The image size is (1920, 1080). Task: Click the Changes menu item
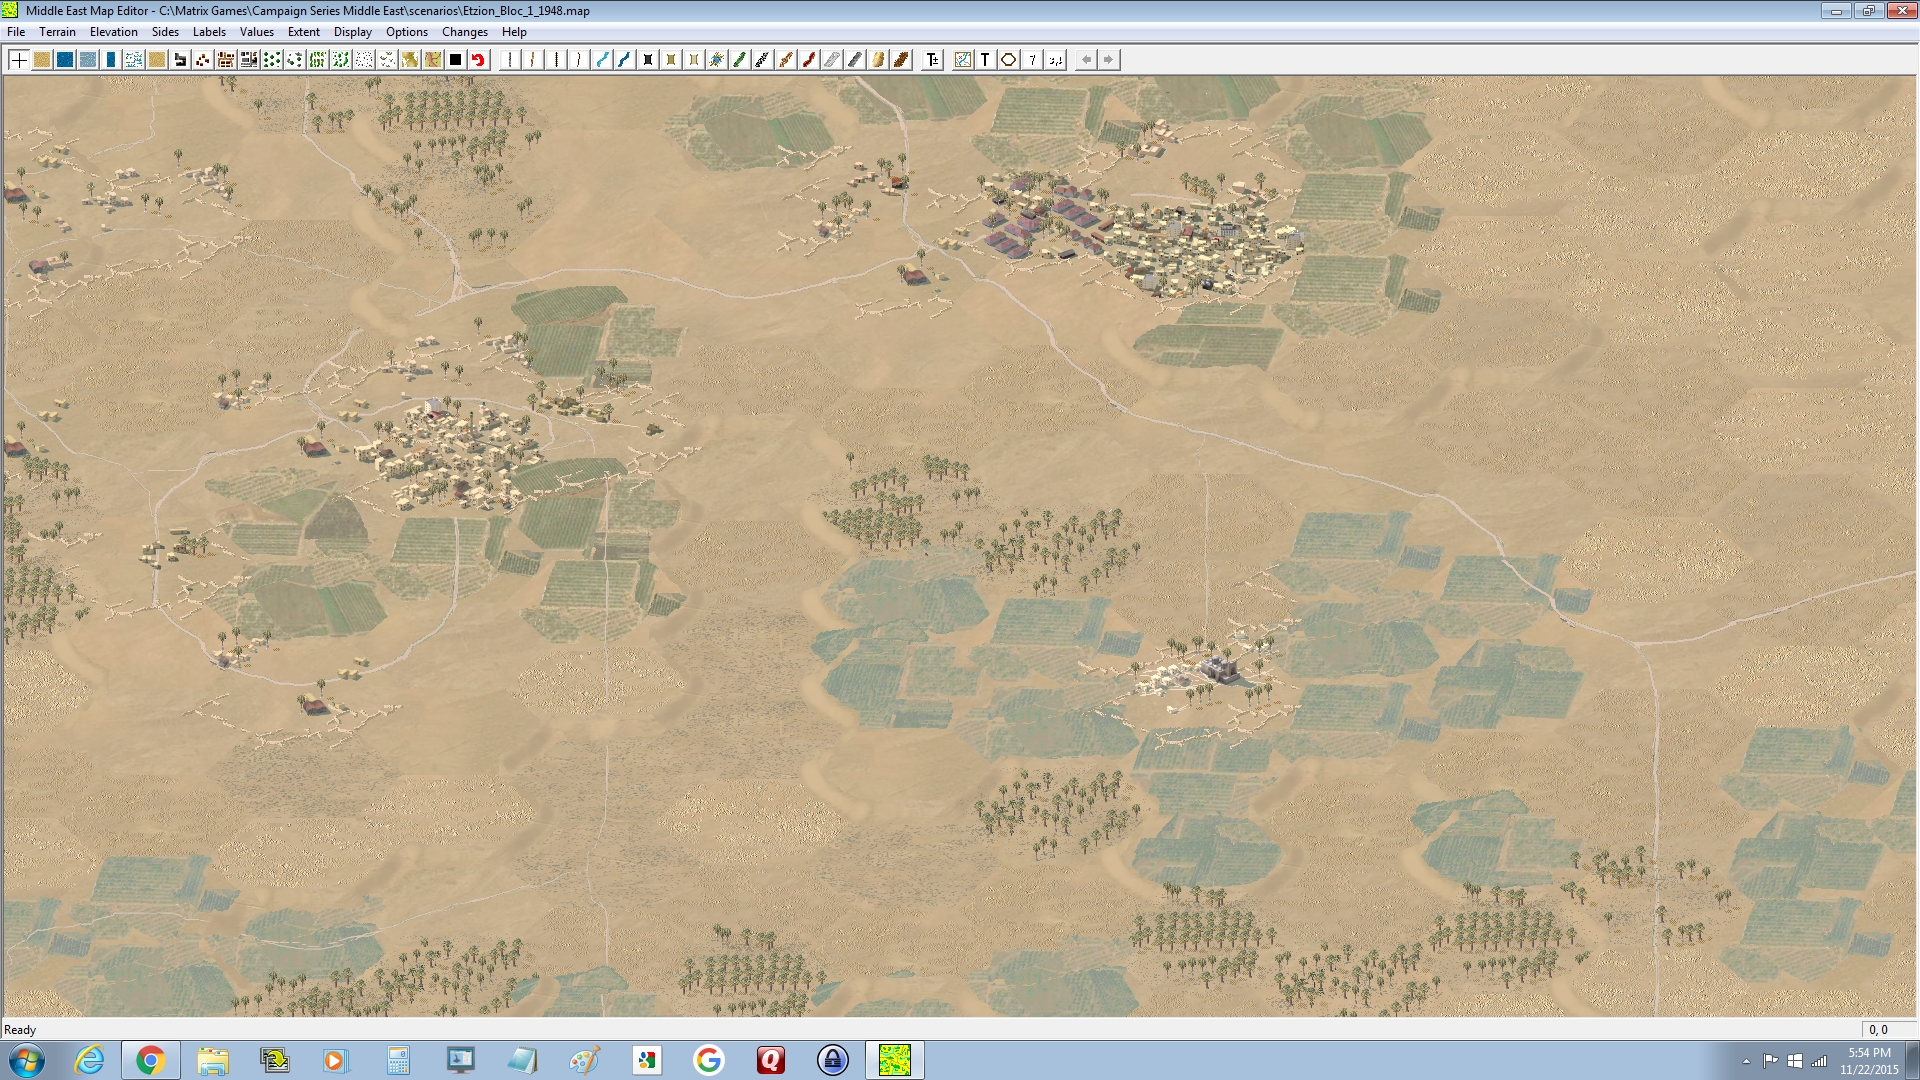tap(464, 32)
